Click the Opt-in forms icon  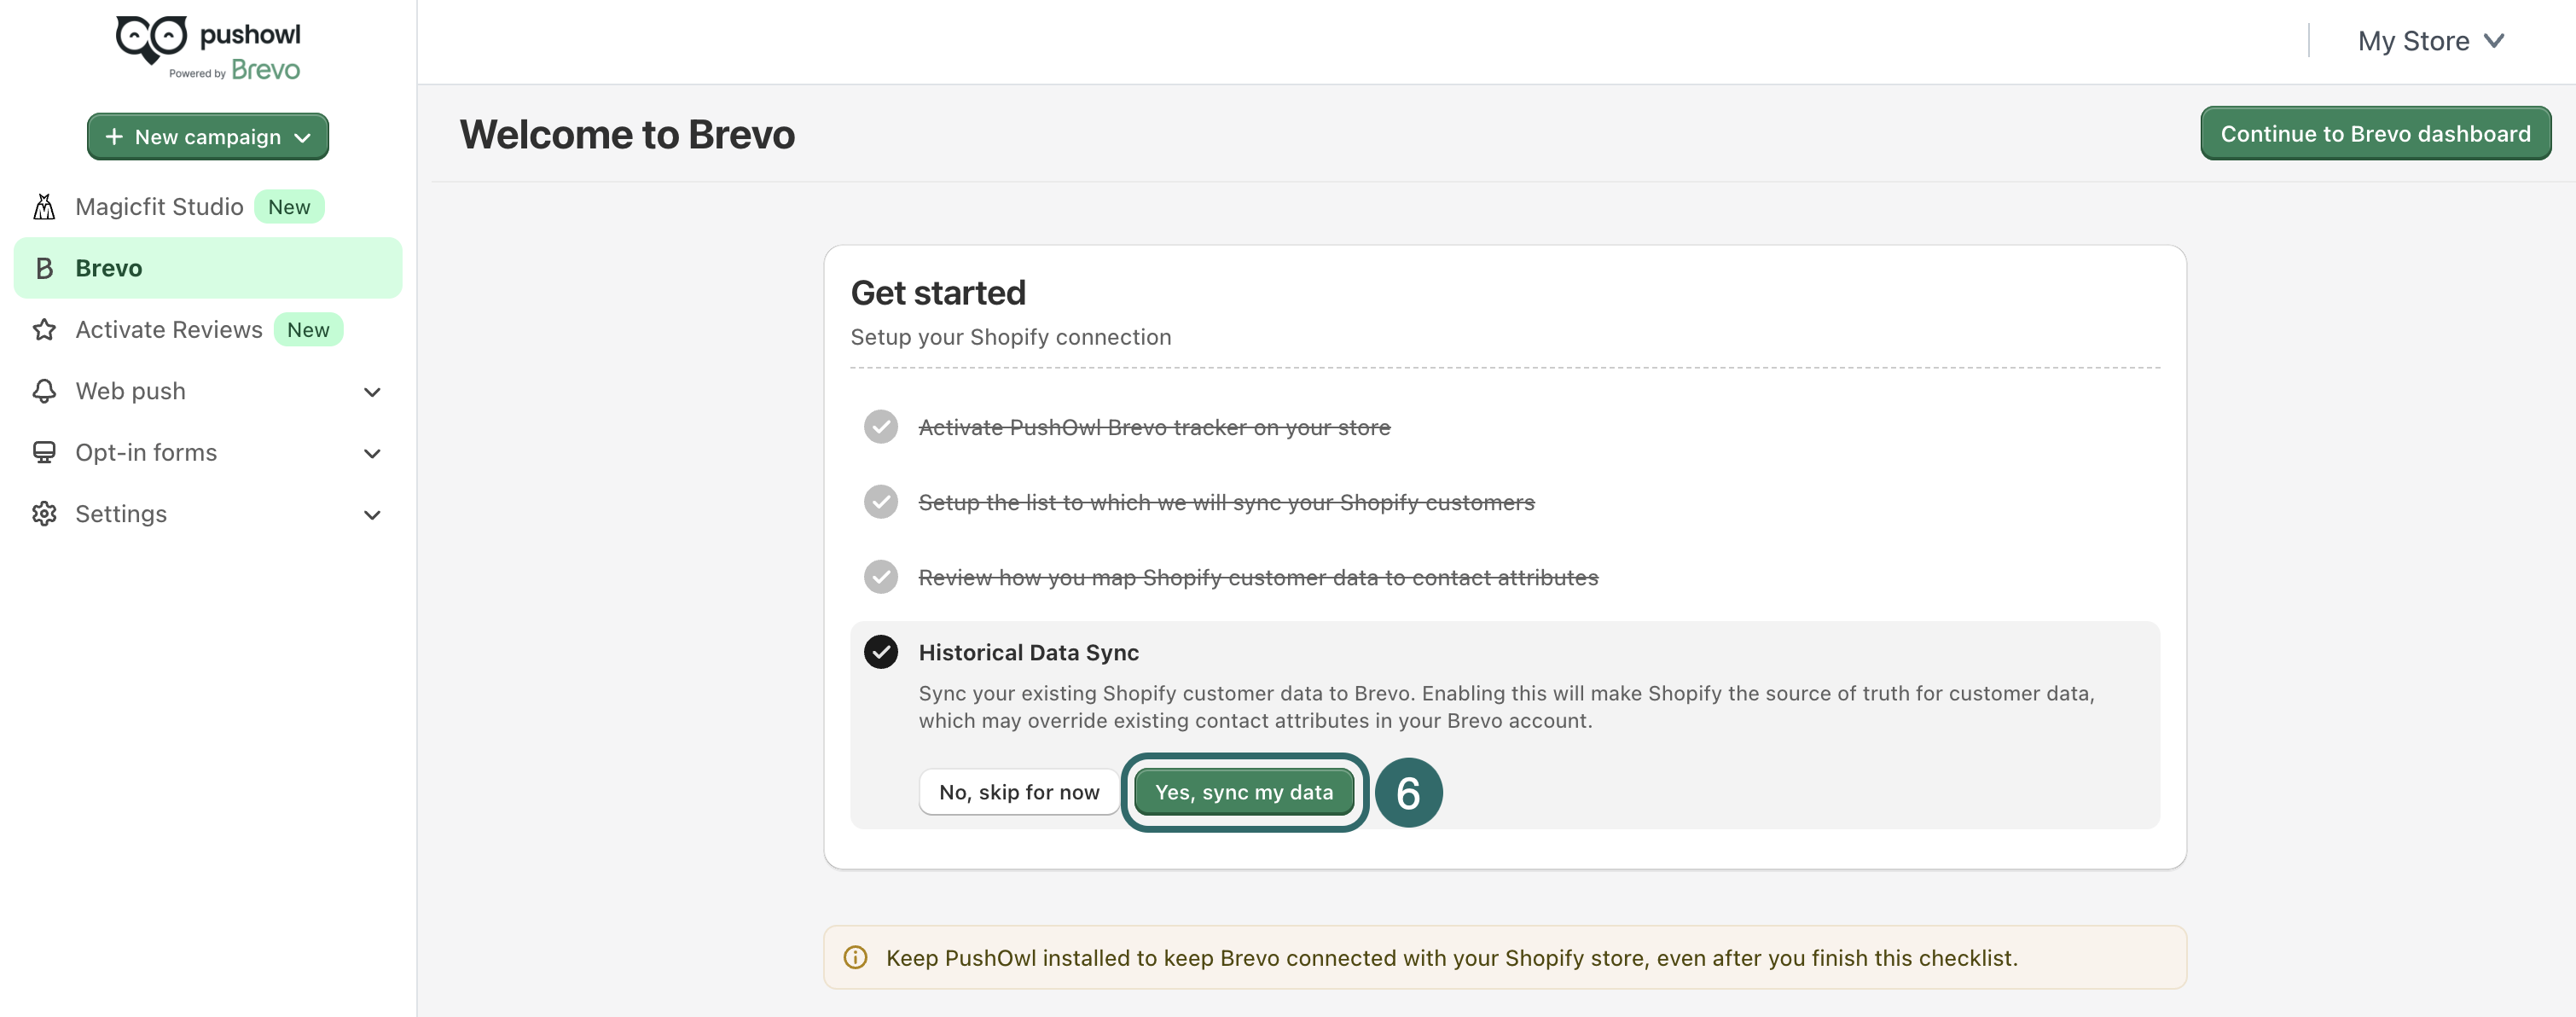(44, 452)
